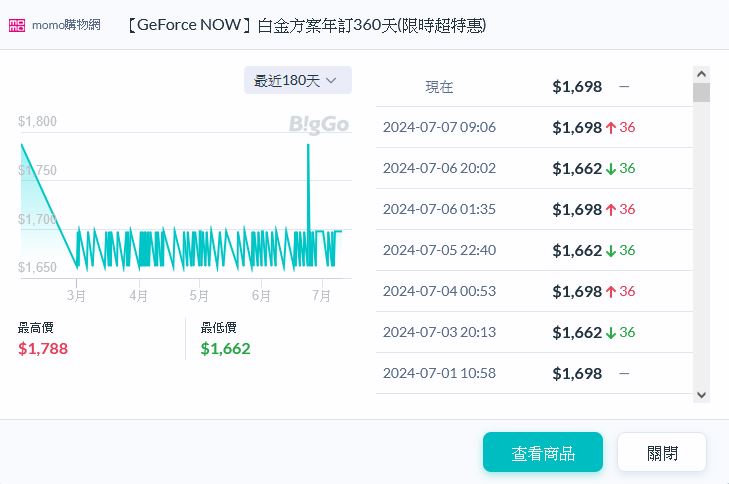Click the red up arrow for 2024-07-06 01:35

[610, 209]
